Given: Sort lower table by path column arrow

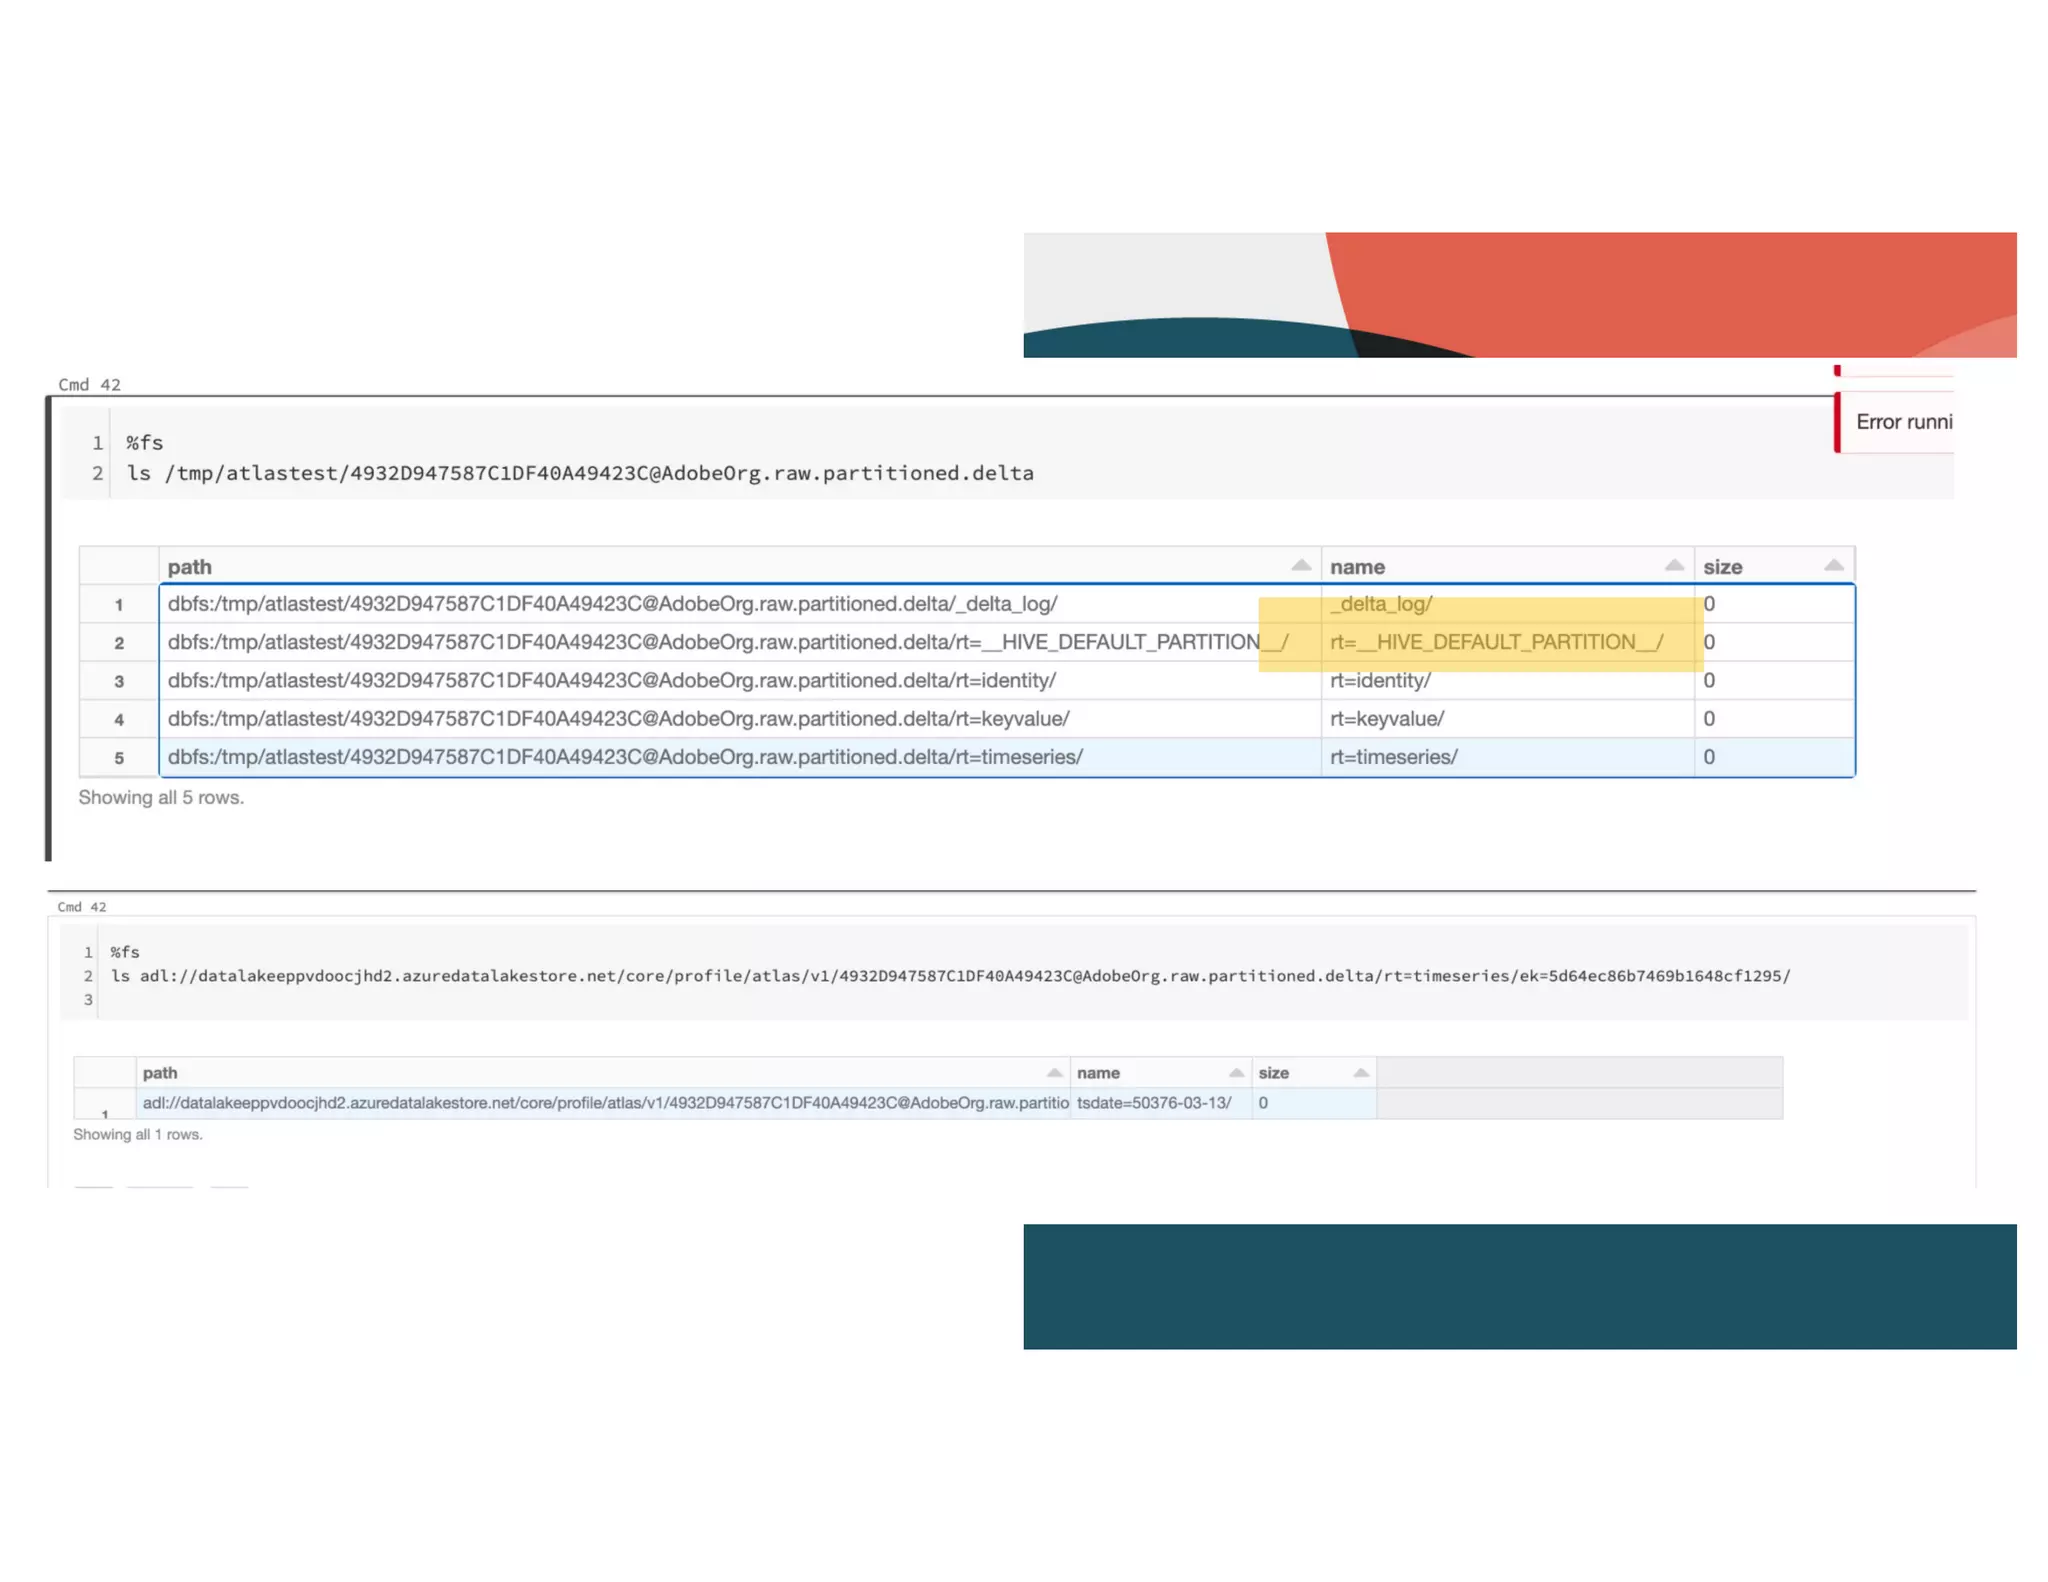Looking at the screenshot, I should coord(1054,1073).
